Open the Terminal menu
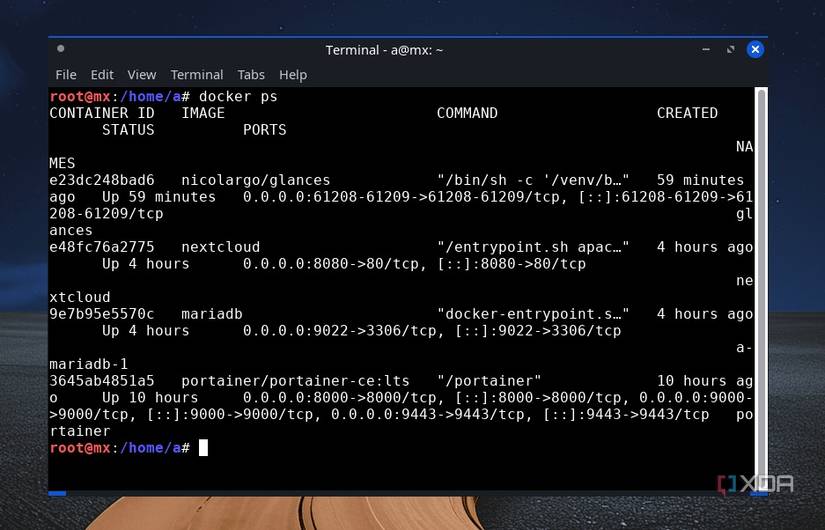The image size is (825, 530). 197,75
